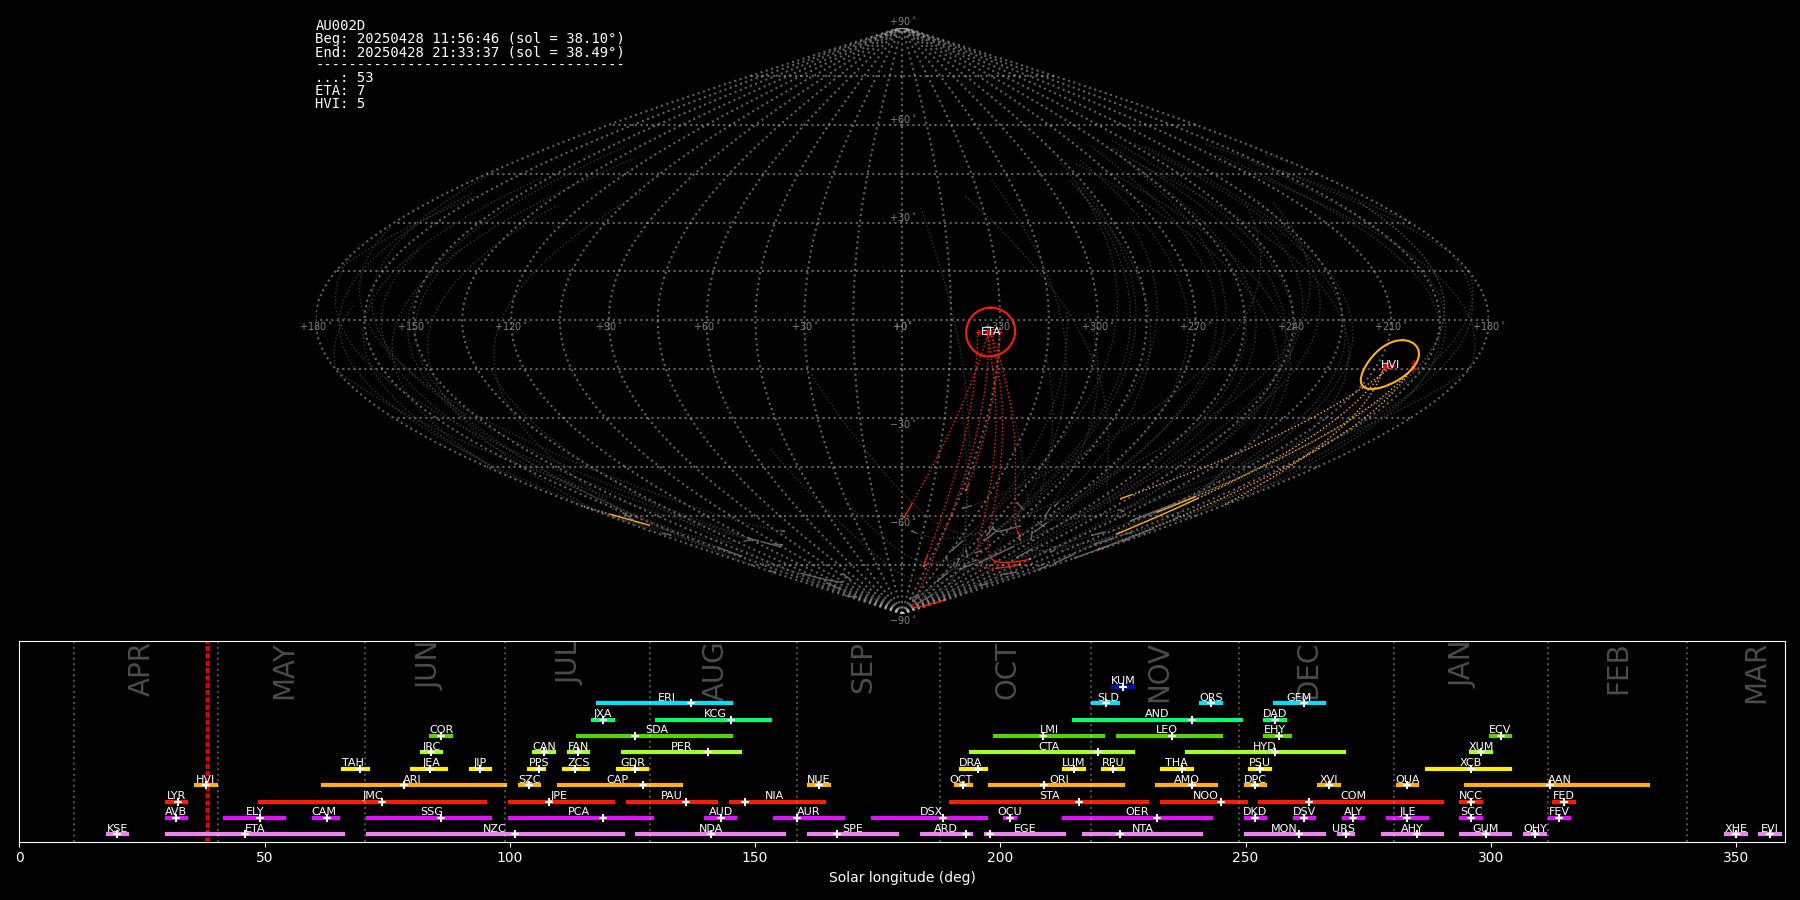1800x900 pixels.
Task: Click the 200 tick on solar longitude axis
Action: (x=1000, y=857)
